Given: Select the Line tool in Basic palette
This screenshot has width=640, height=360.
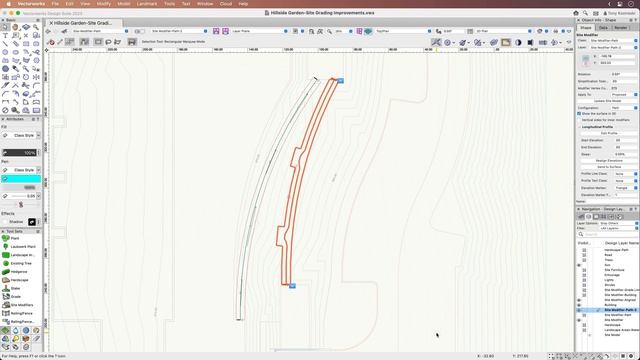Looking at the screenshot, I should click(5, 44).
